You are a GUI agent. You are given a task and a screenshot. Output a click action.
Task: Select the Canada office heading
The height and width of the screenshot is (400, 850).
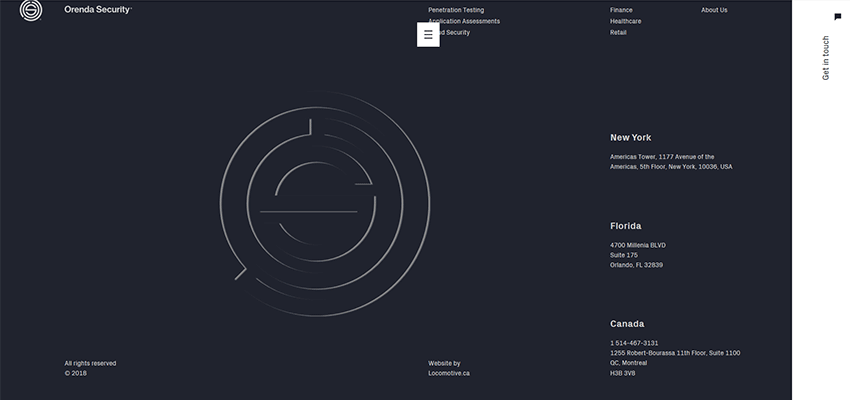coord(627,324)
